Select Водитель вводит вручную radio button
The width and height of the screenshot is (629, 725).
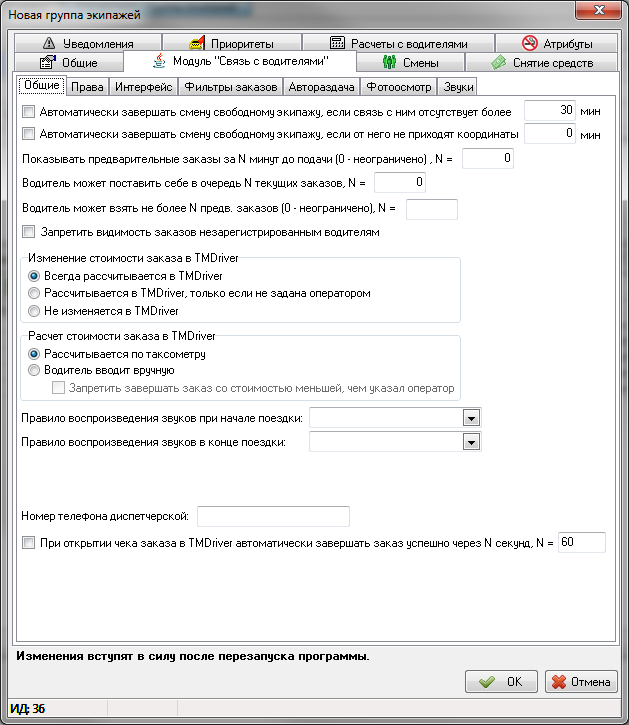34,370
